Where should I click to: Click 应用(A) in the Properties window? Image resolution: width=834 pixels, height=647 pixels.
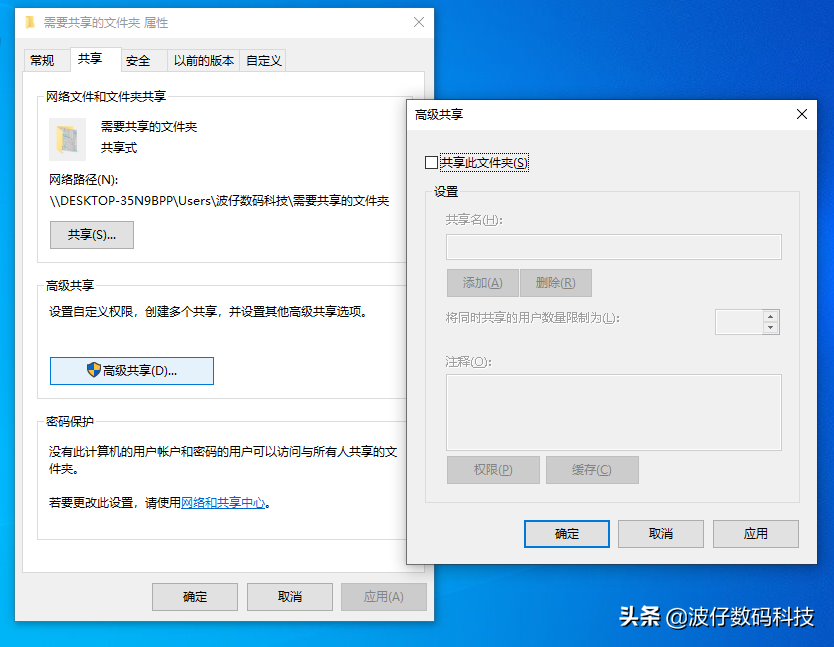tap(383, 597)
